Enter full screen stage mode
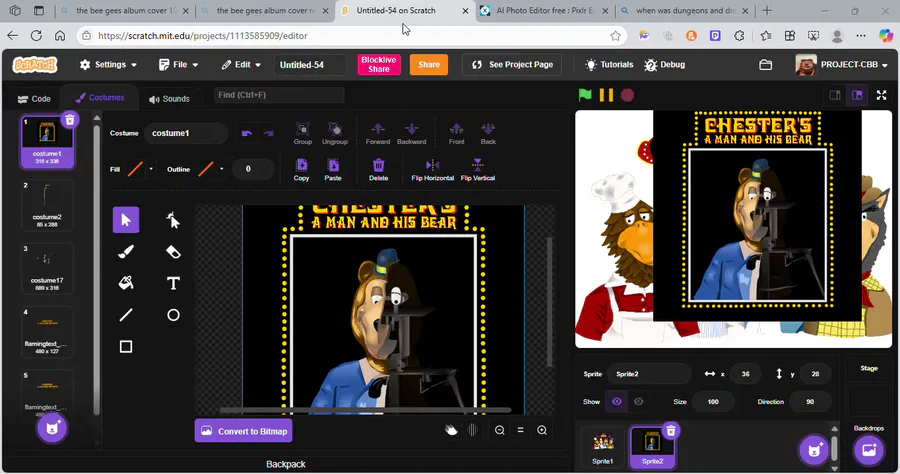This screenshot has width=900, height=474. pos(882,95)
